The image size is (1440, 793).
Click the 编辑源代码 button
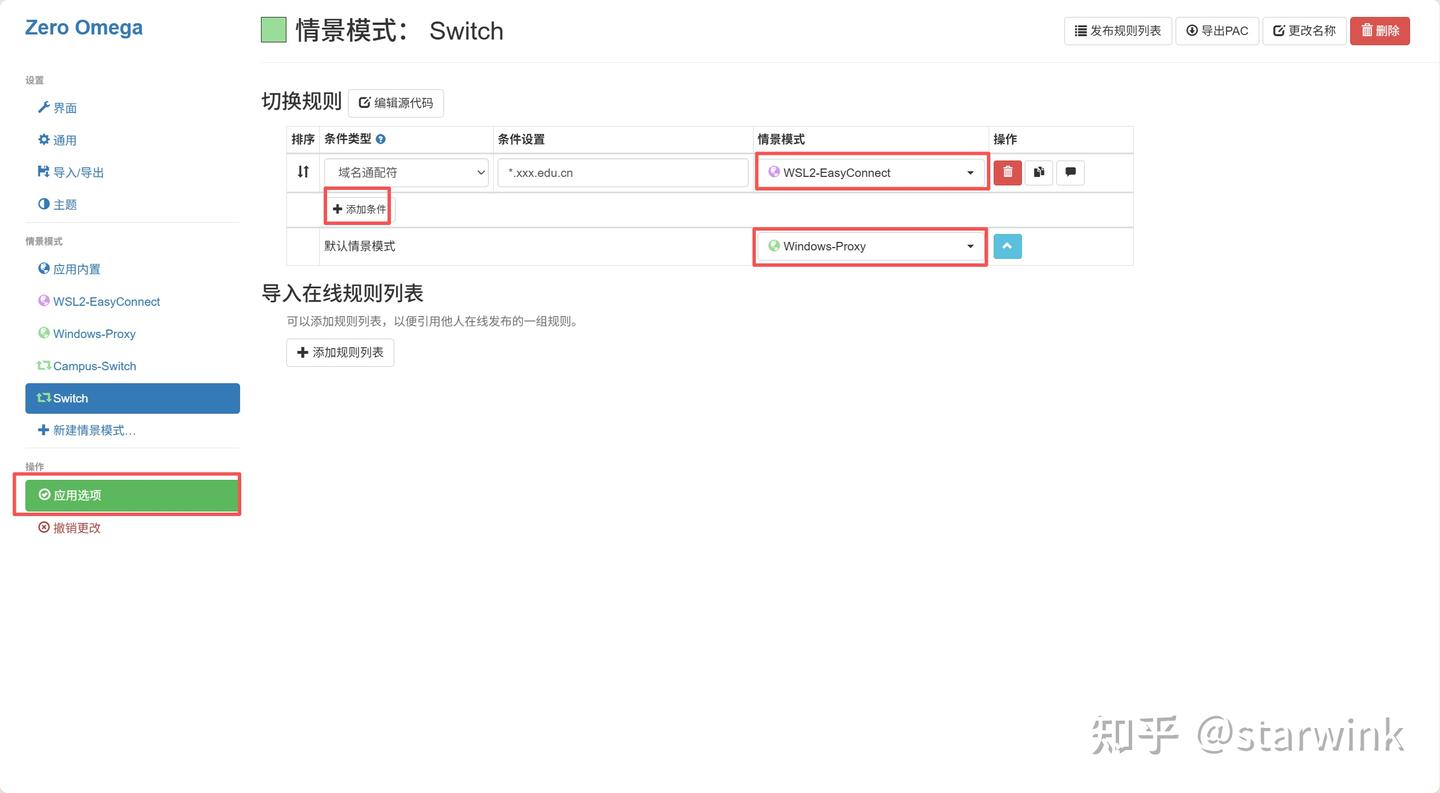(396, 103)
